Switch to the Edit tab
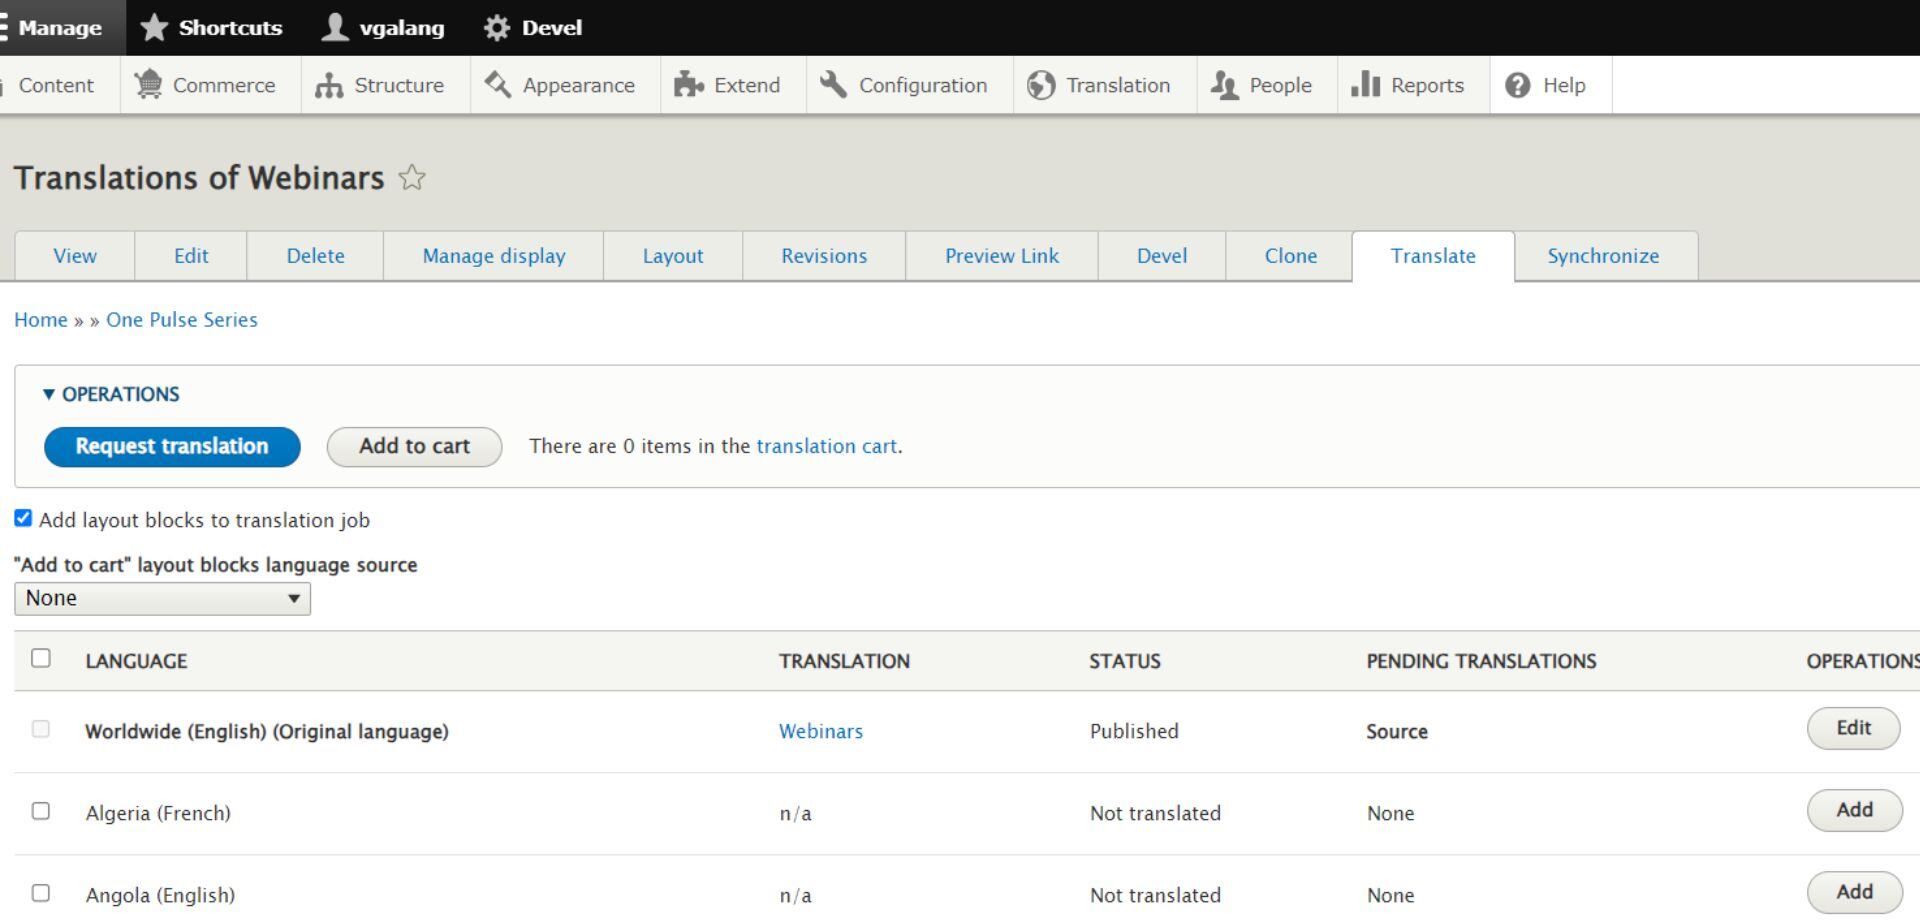This screenshot has height=924, width=1920. 191,256
